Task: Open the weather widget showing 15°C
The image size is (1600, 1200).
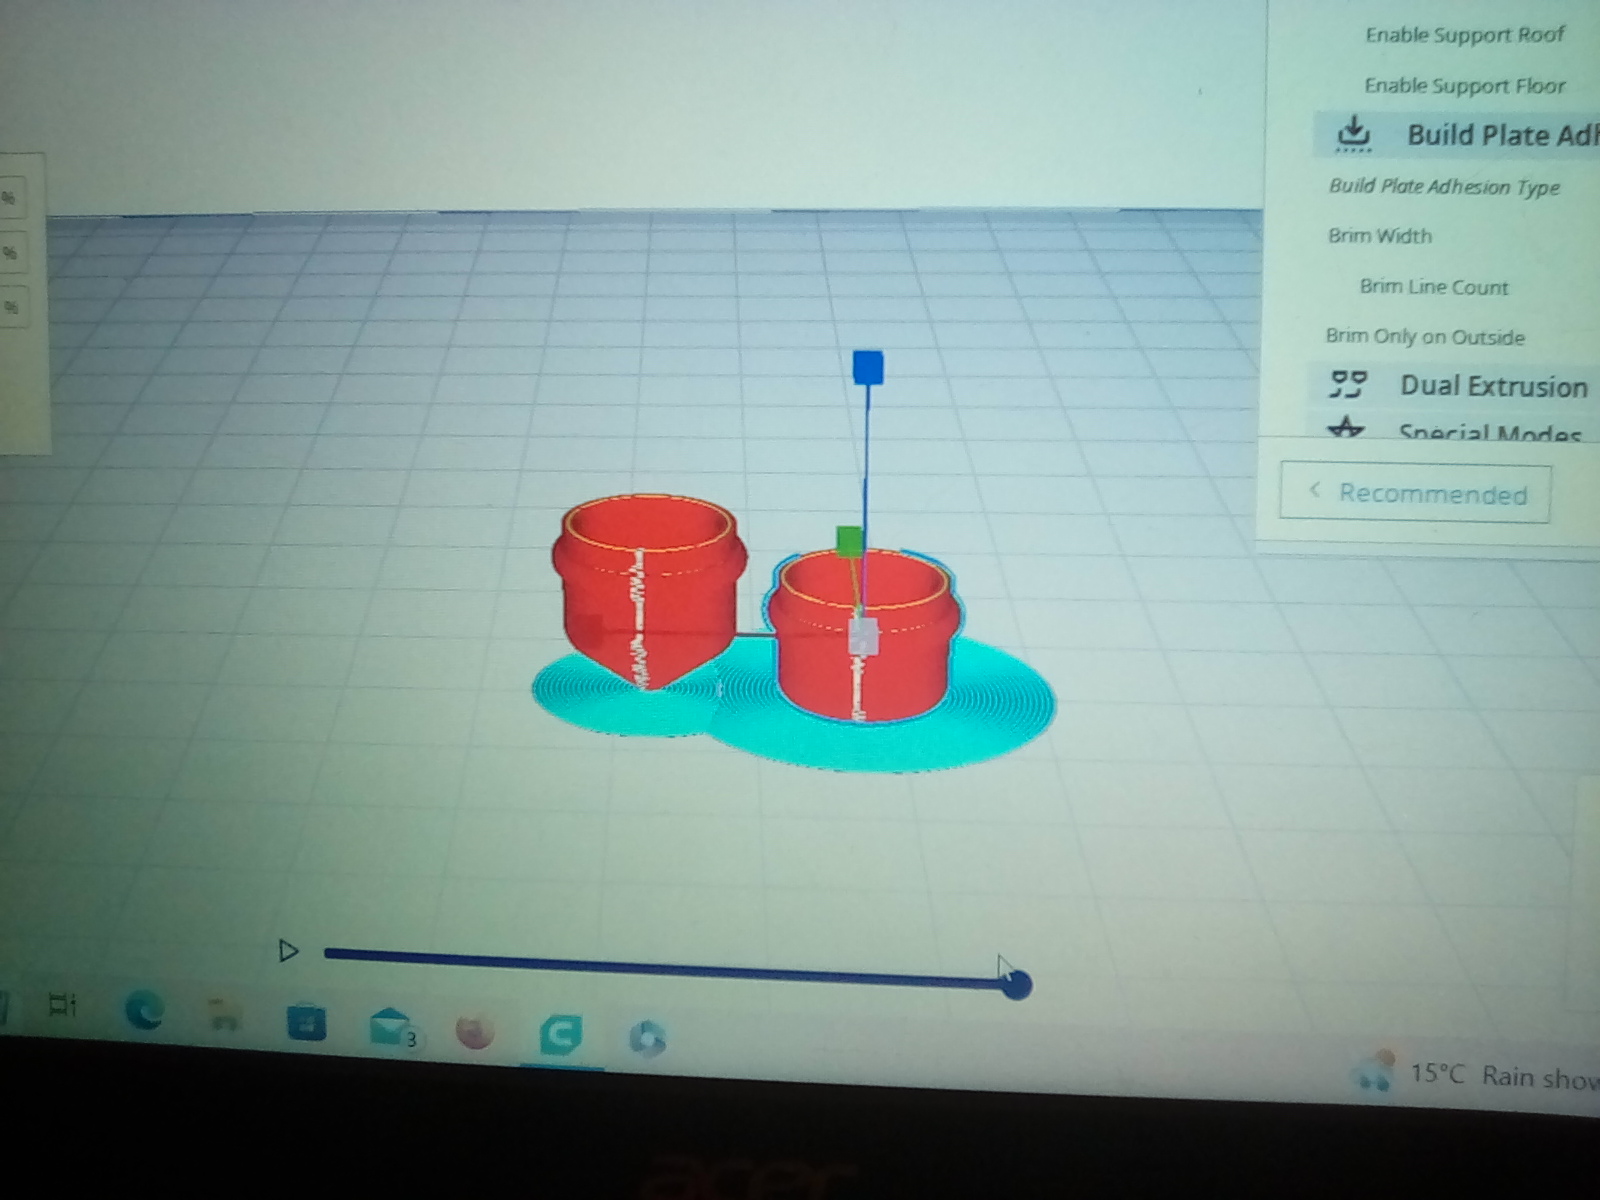Action: click(1475, 1075)
